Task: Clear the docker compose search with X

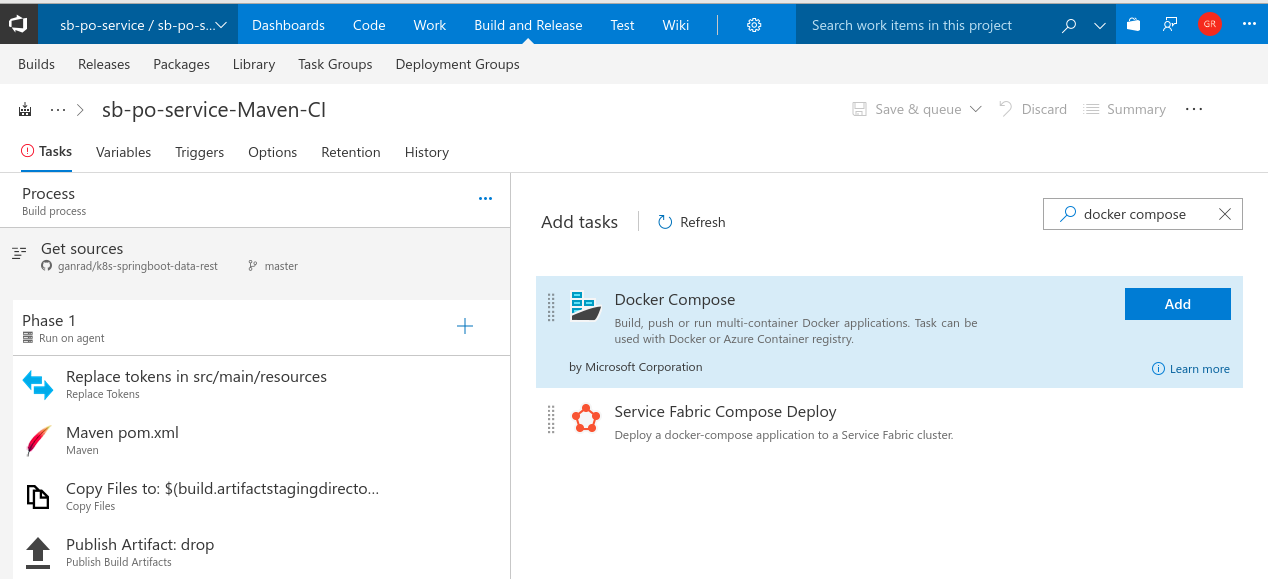Action: pos(1225,214)
